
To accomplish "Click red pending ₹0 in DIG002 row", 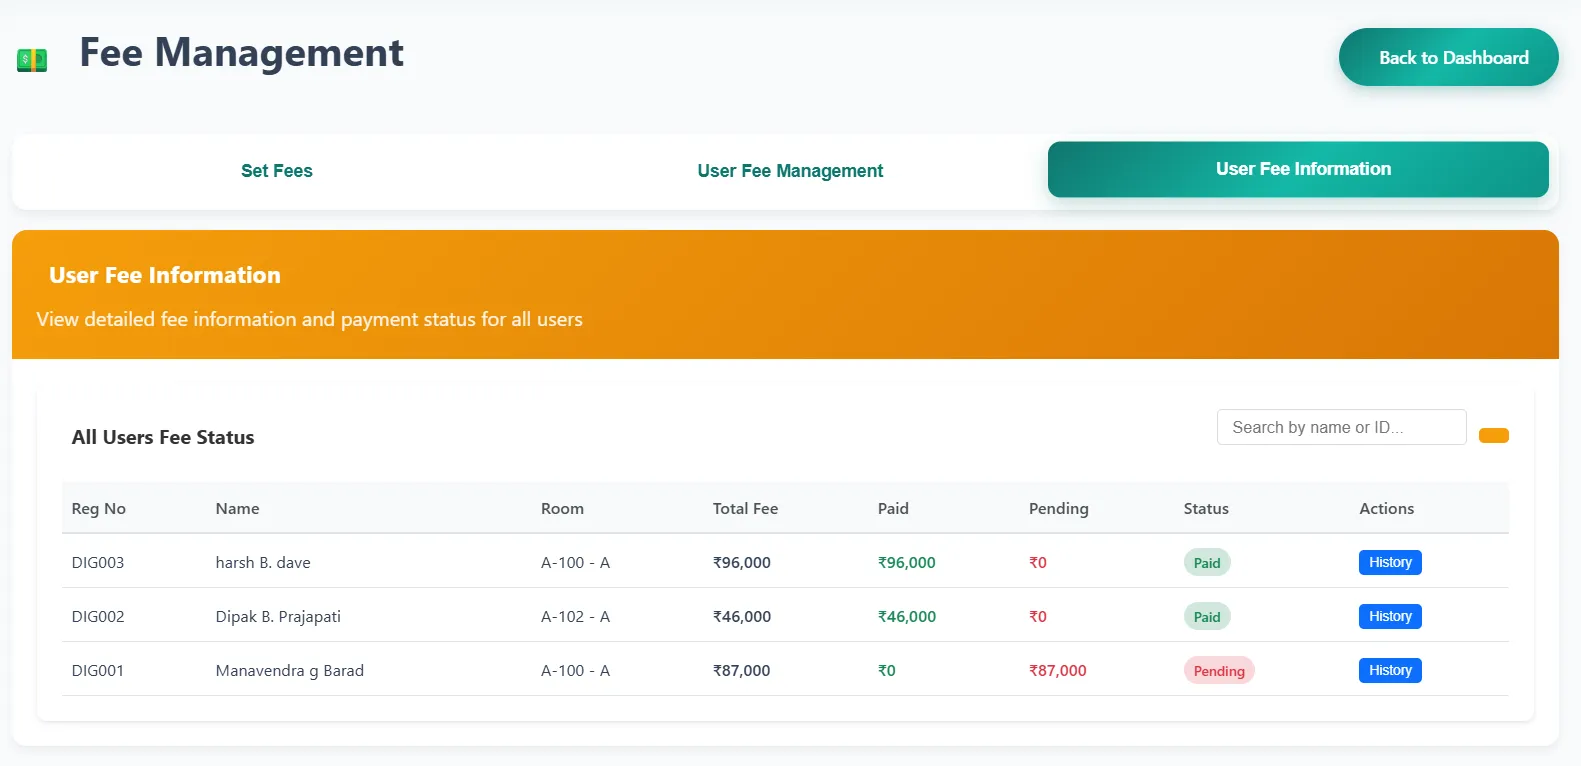I will point(1038,616).
